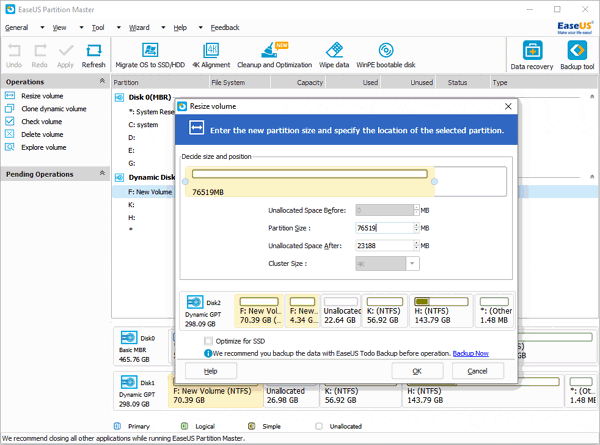Open the Tool menu
Viewport: 600px width, 445px height.
(x=98, y=28)
